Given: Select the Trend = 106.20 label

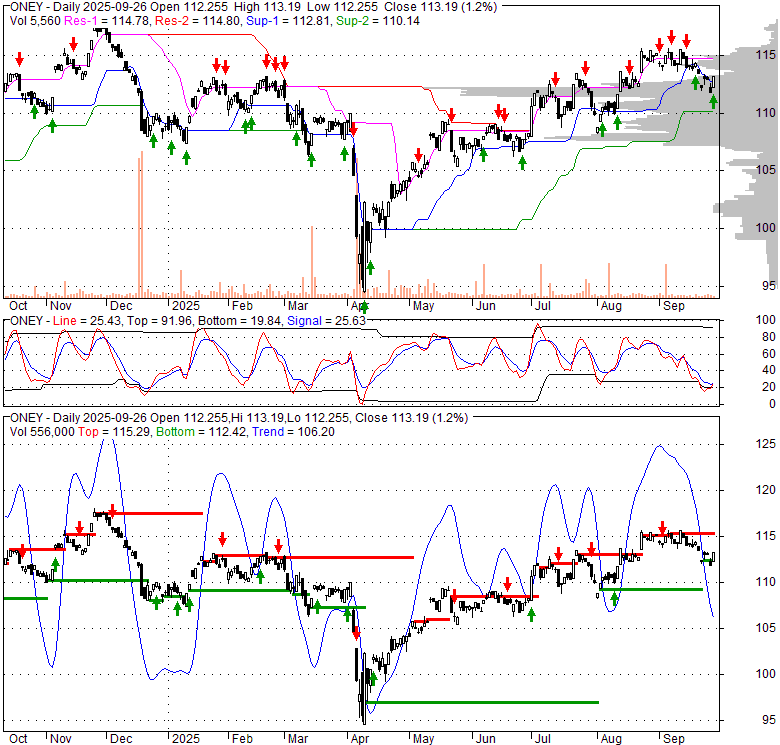Looking at the screenshot, I should (293, 432).
